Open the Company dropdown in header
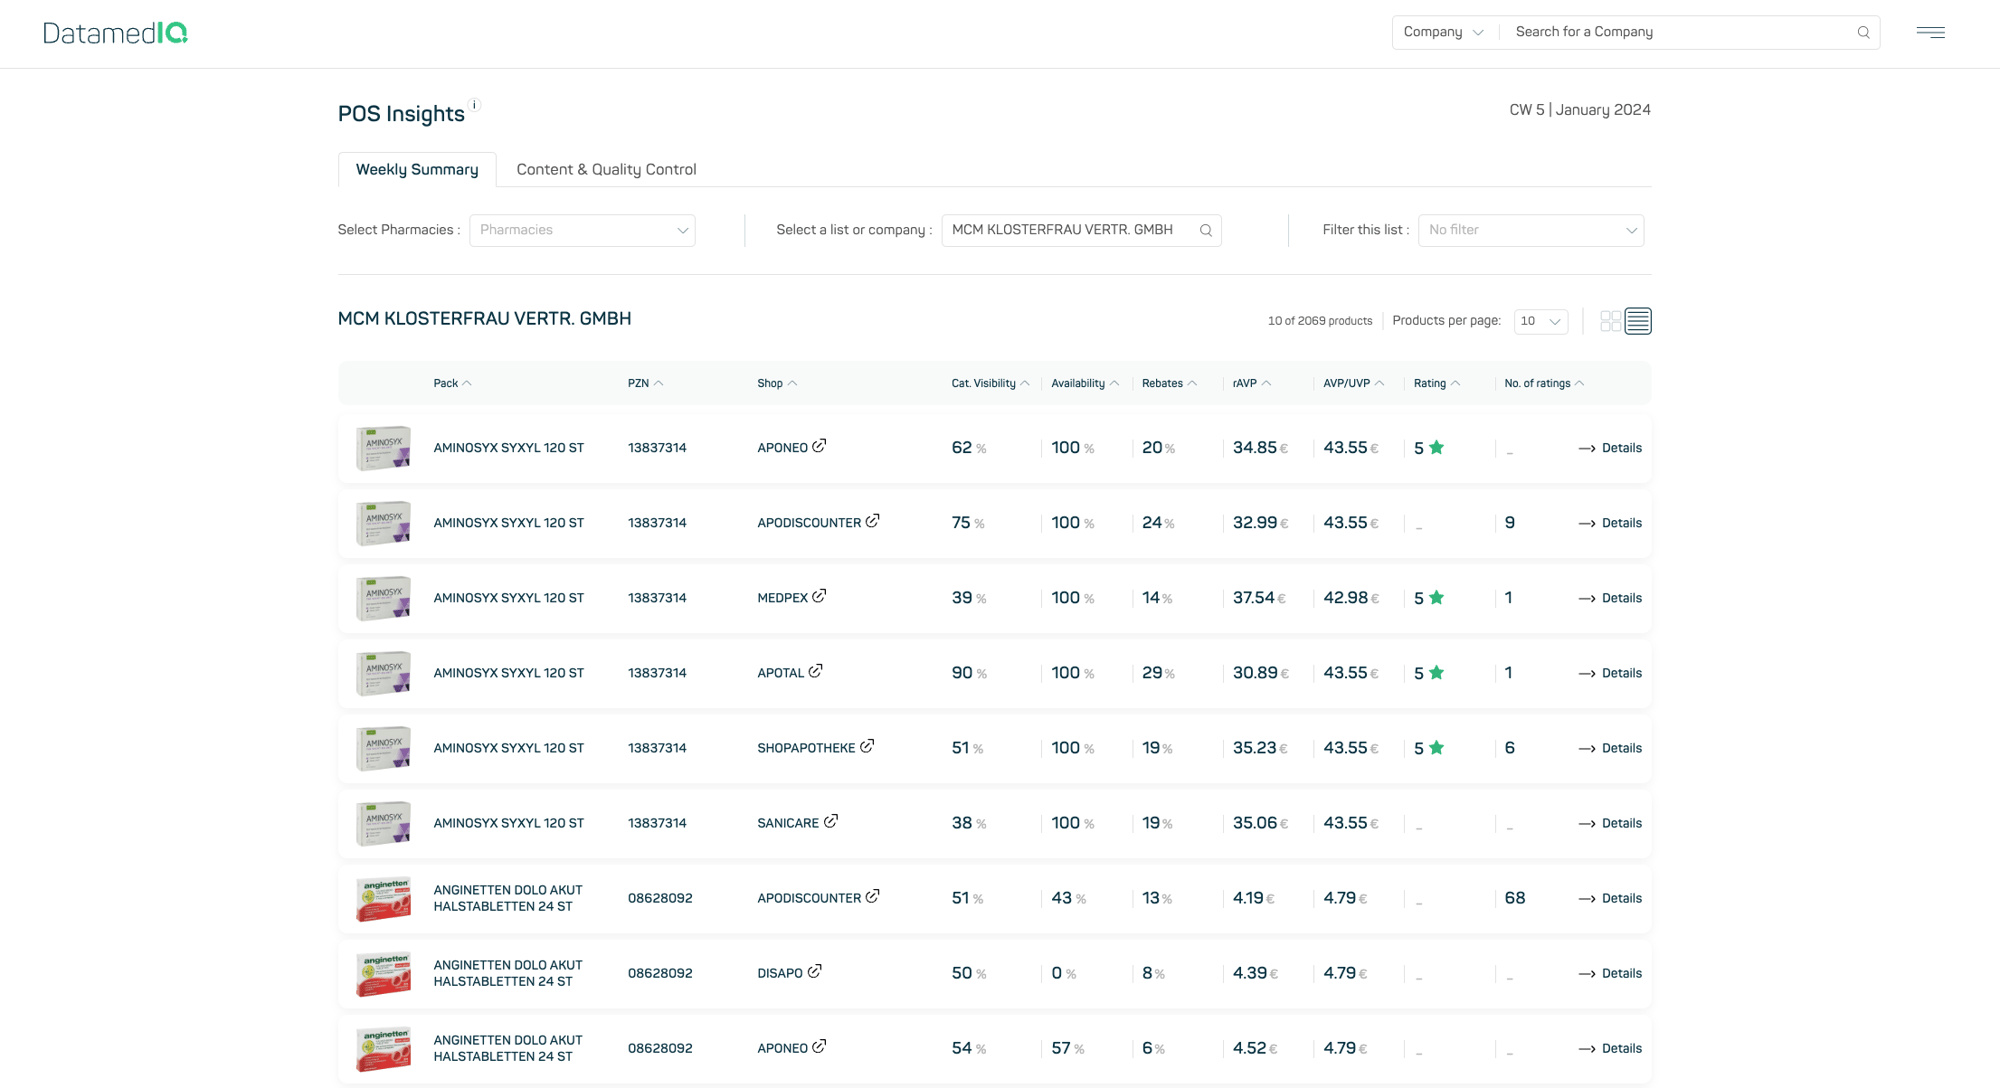2000x1088 pixels. [1443, 32]
